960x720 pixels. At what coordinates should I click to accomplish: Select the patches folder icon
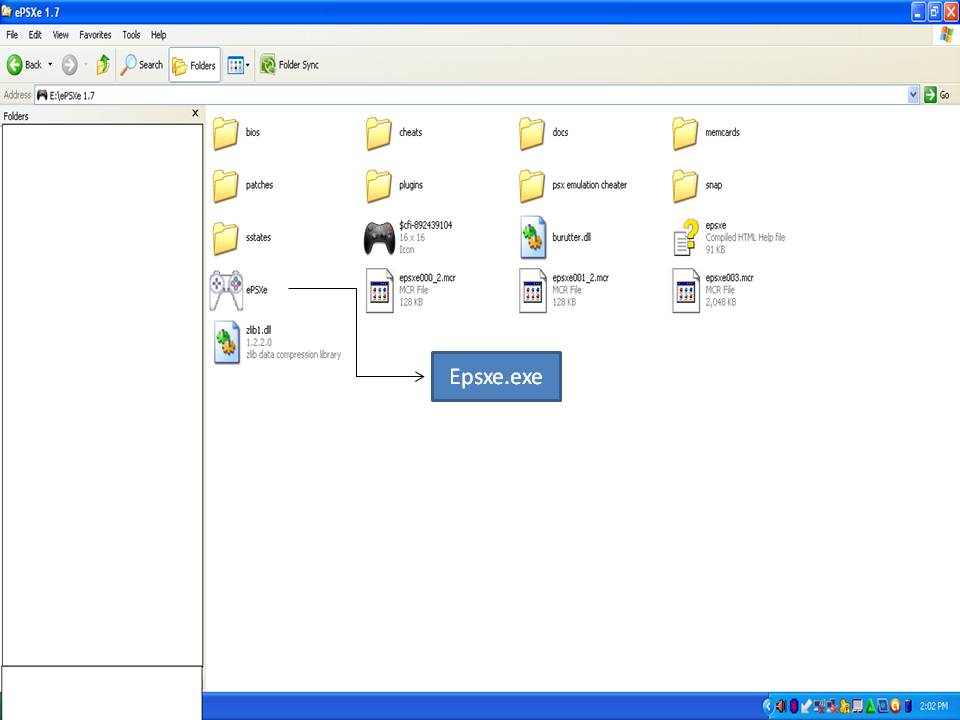tap(225, 186)
